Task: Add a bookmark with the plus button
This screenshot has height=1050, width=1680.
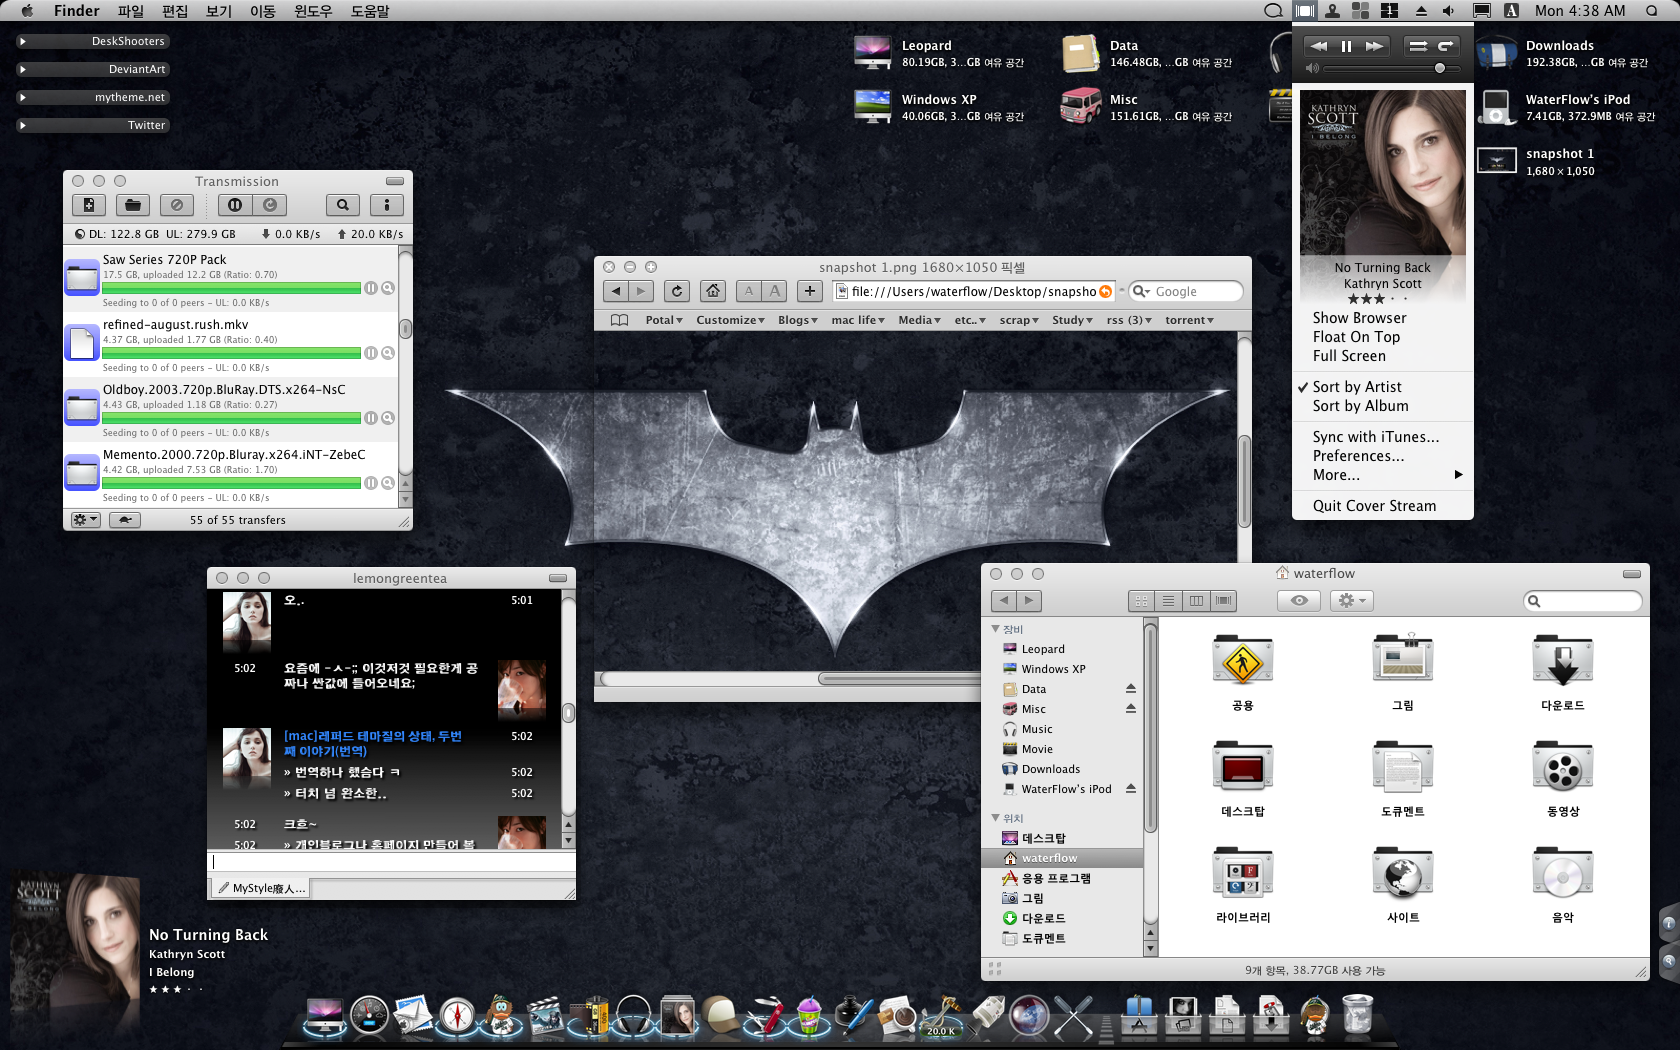Action: (810, 291)
